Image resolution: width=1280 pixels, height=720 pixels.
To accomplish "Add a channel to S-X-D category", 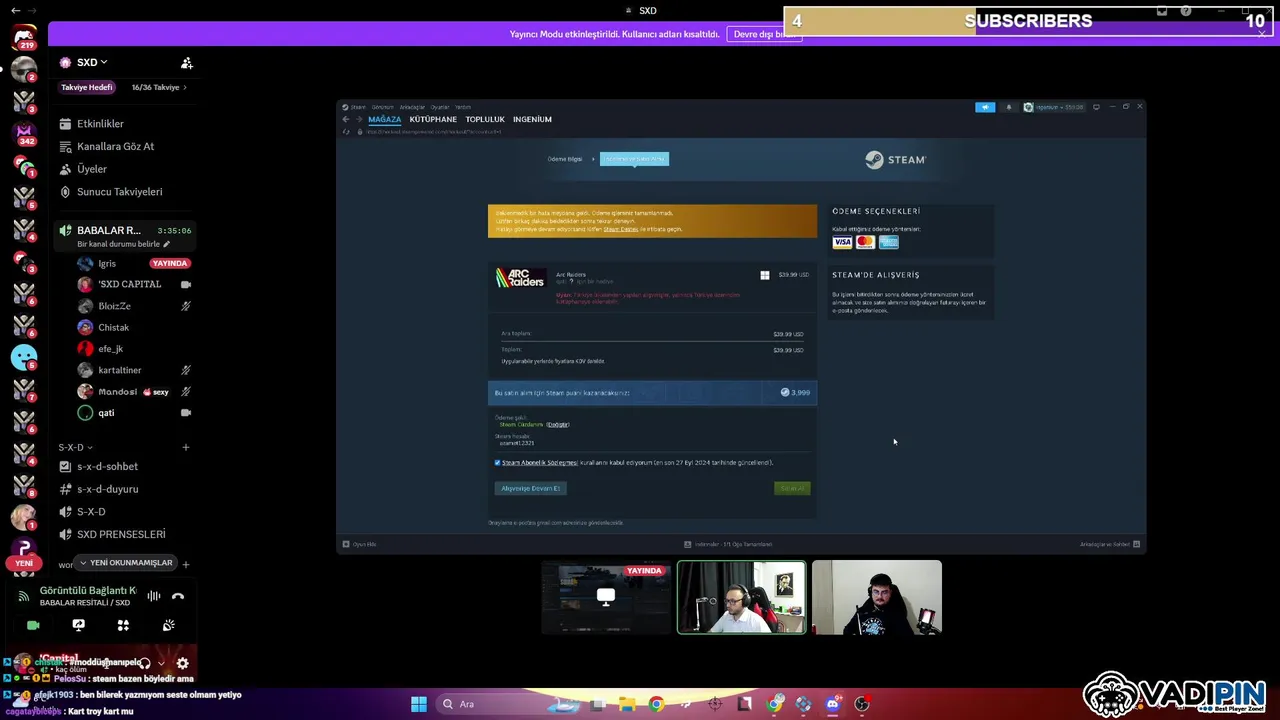I will pyautogui.click(x=185, y=448).
